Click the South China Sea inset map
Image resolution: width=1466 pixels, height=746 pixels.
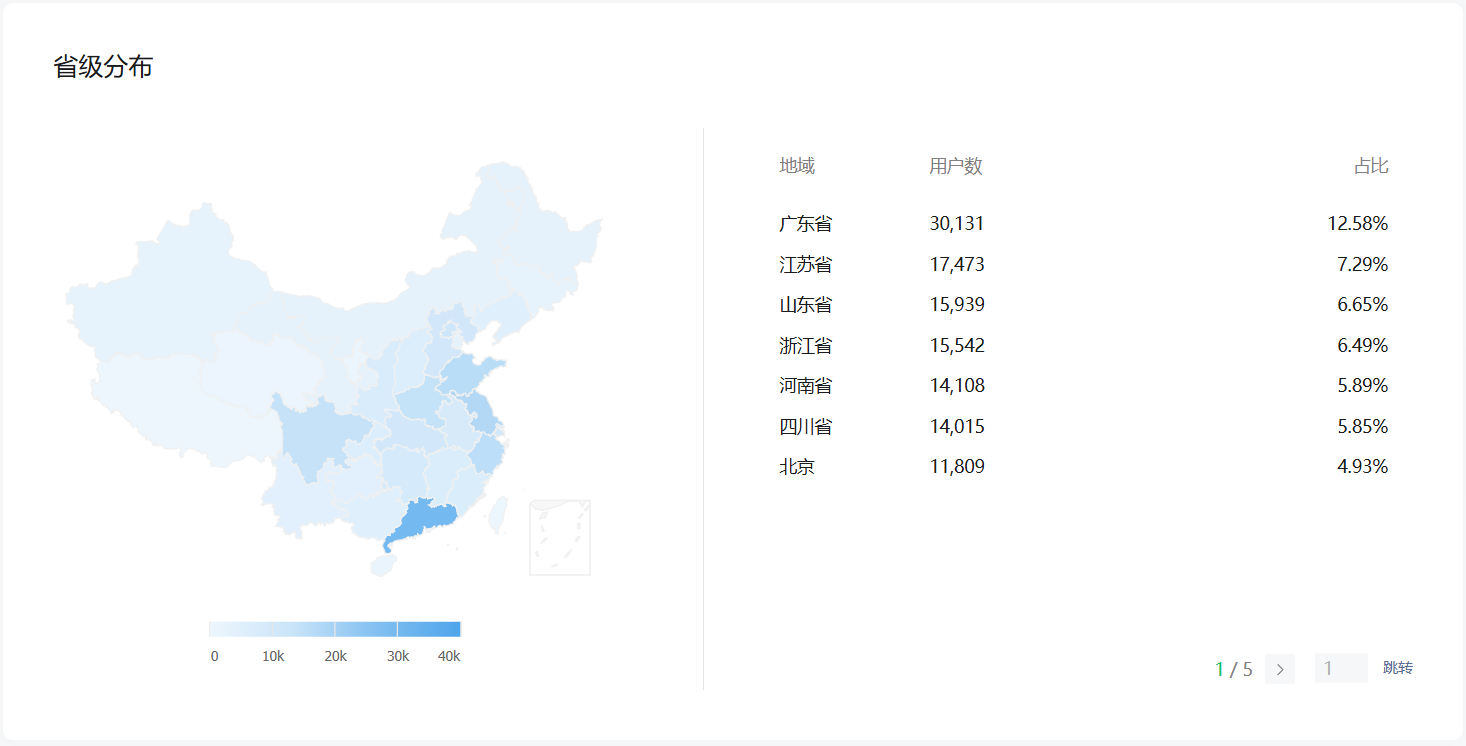[x=560, y=538]
